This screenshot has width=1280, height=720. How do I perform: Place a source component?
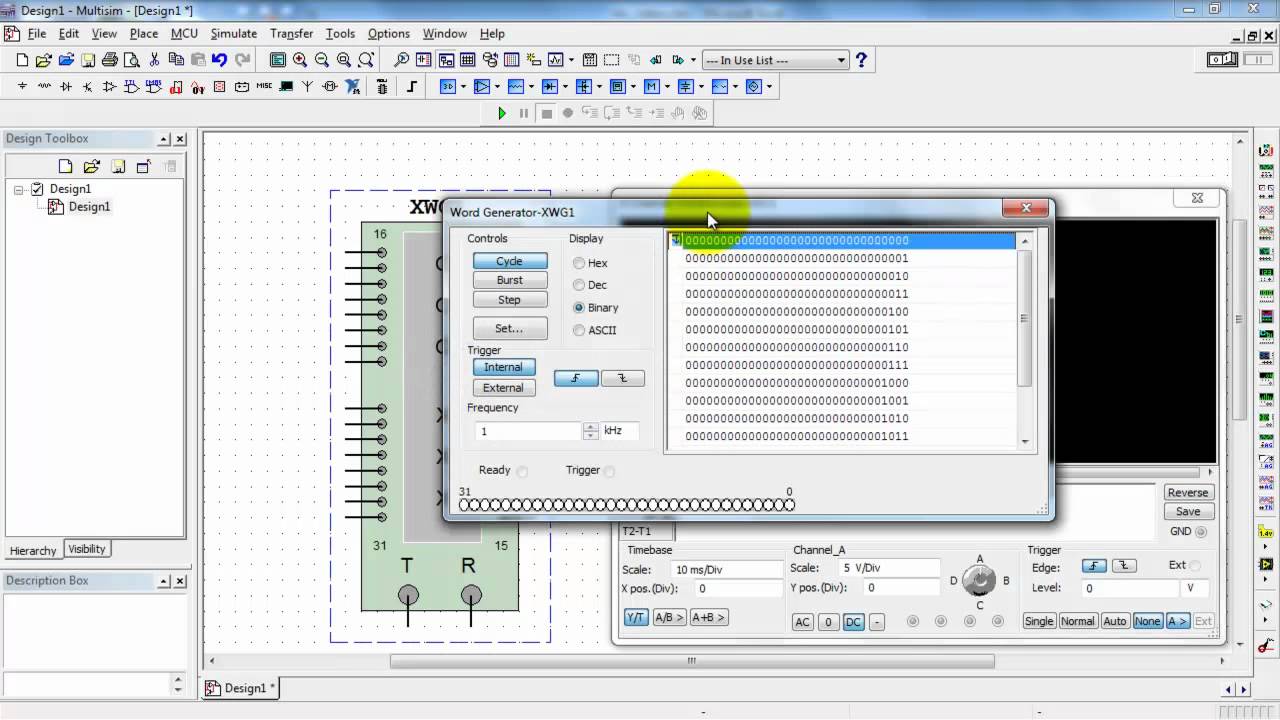(22, 87)
